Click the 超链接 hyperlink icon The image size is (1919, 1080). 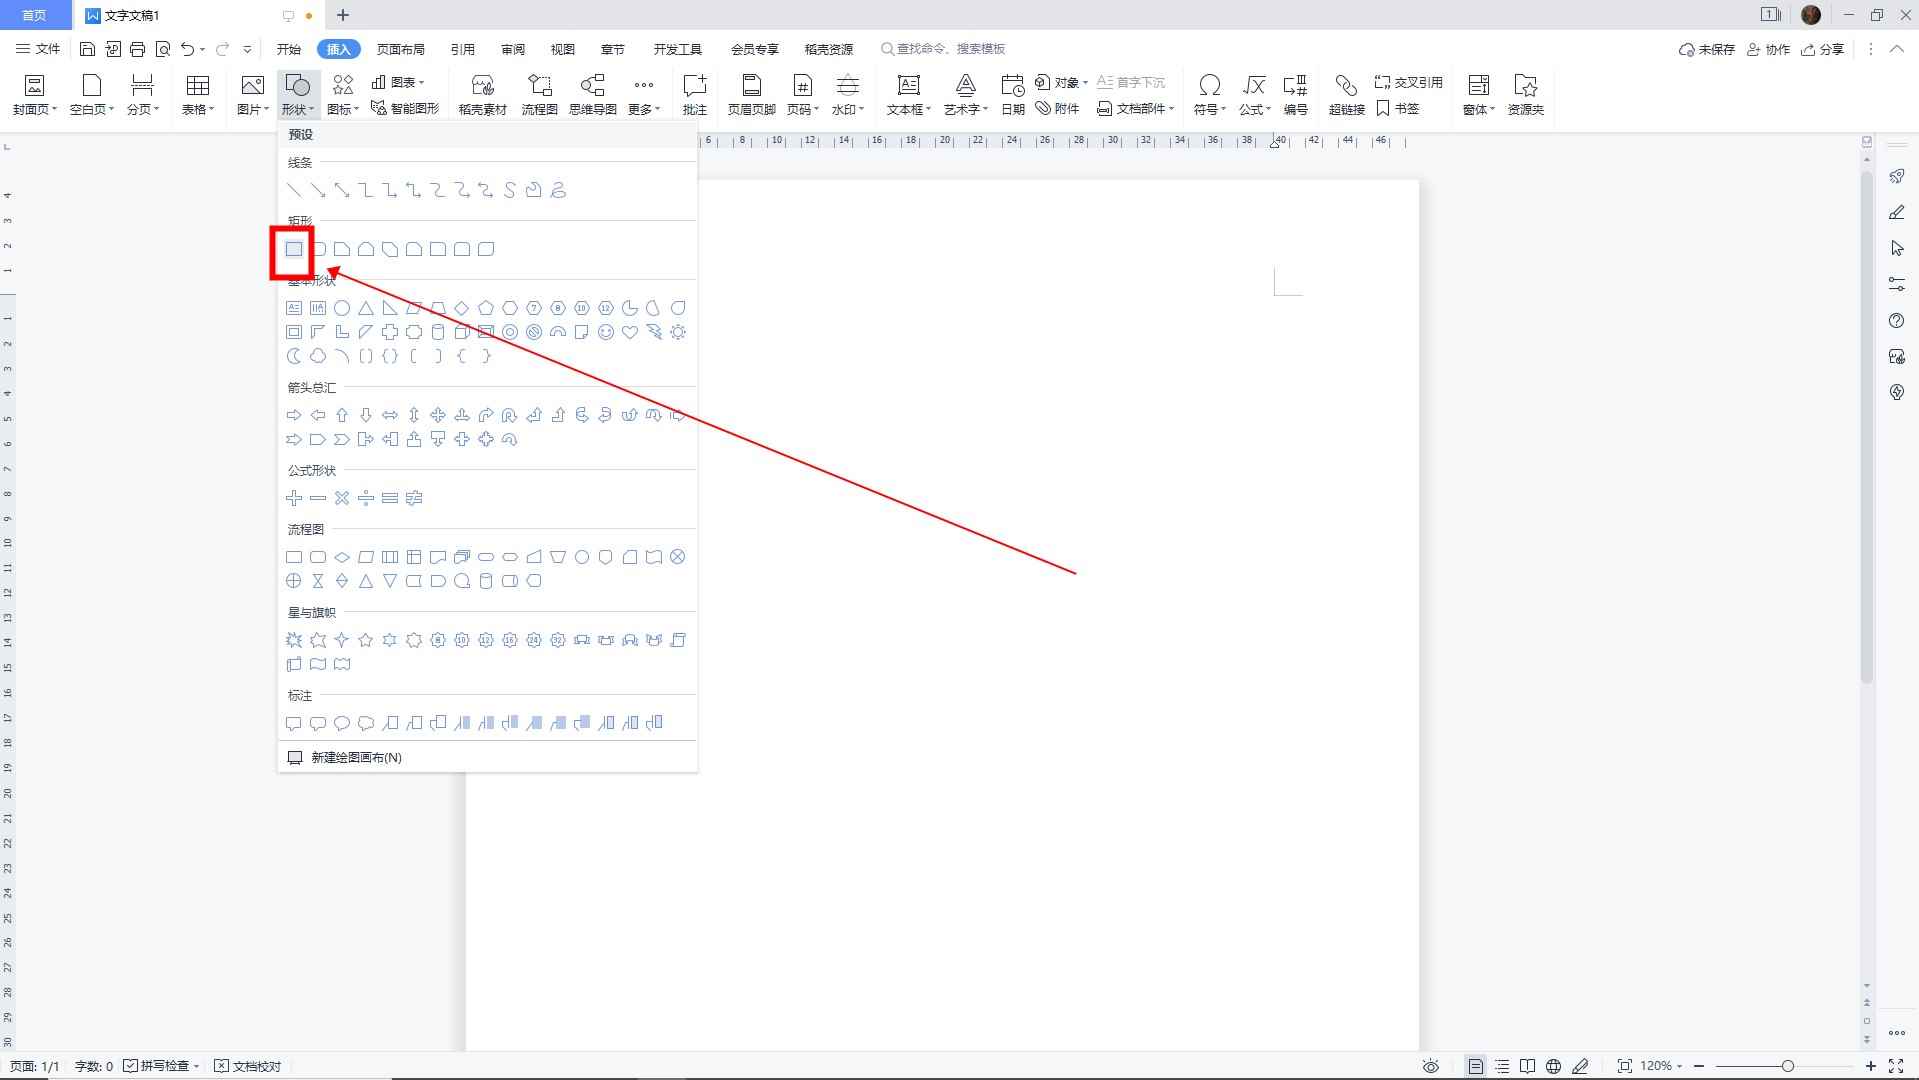[x=1346, y=95]
